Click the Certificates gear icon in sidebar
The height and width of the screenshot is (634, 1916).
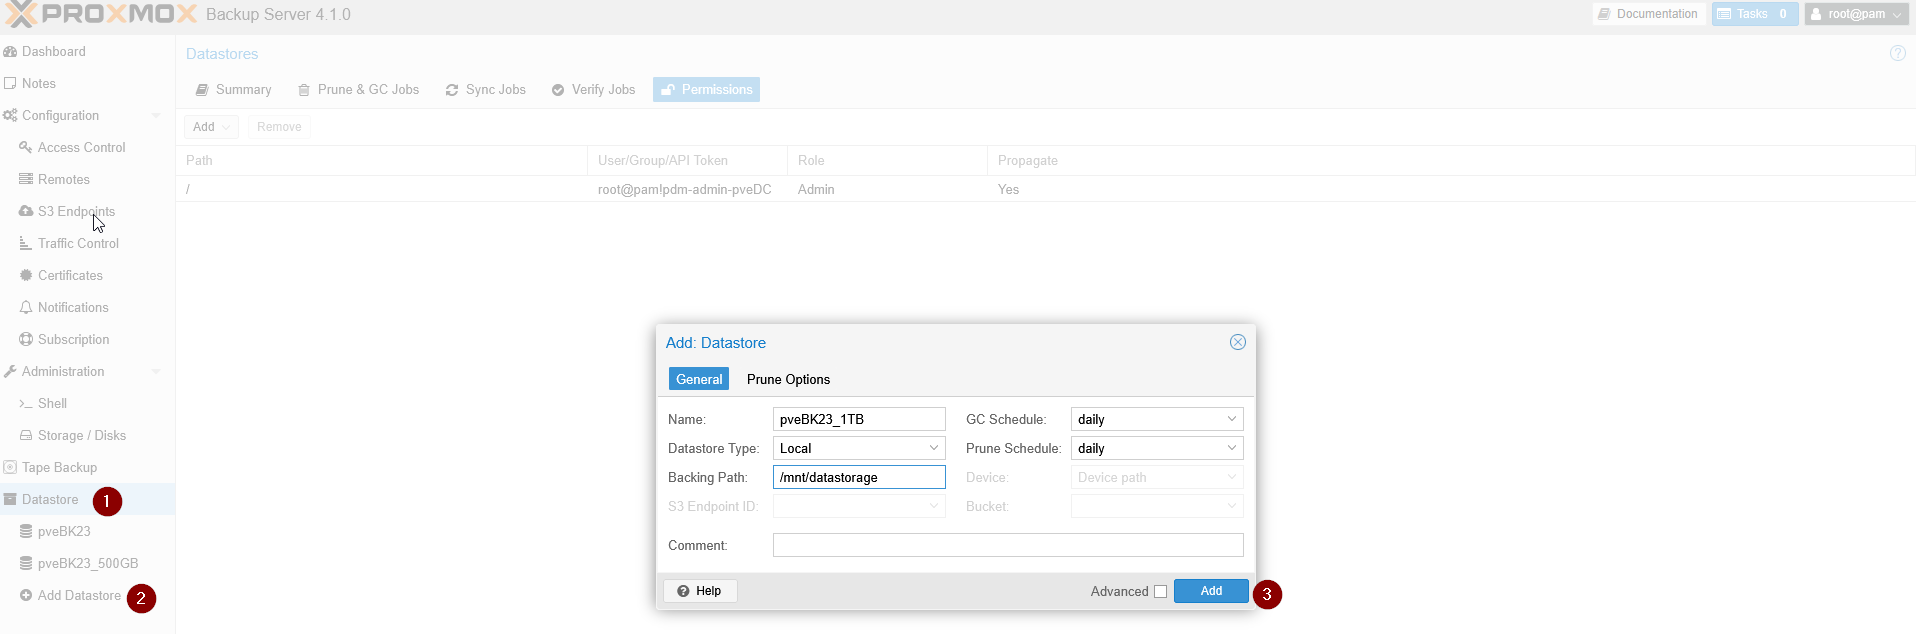[26, 275]
